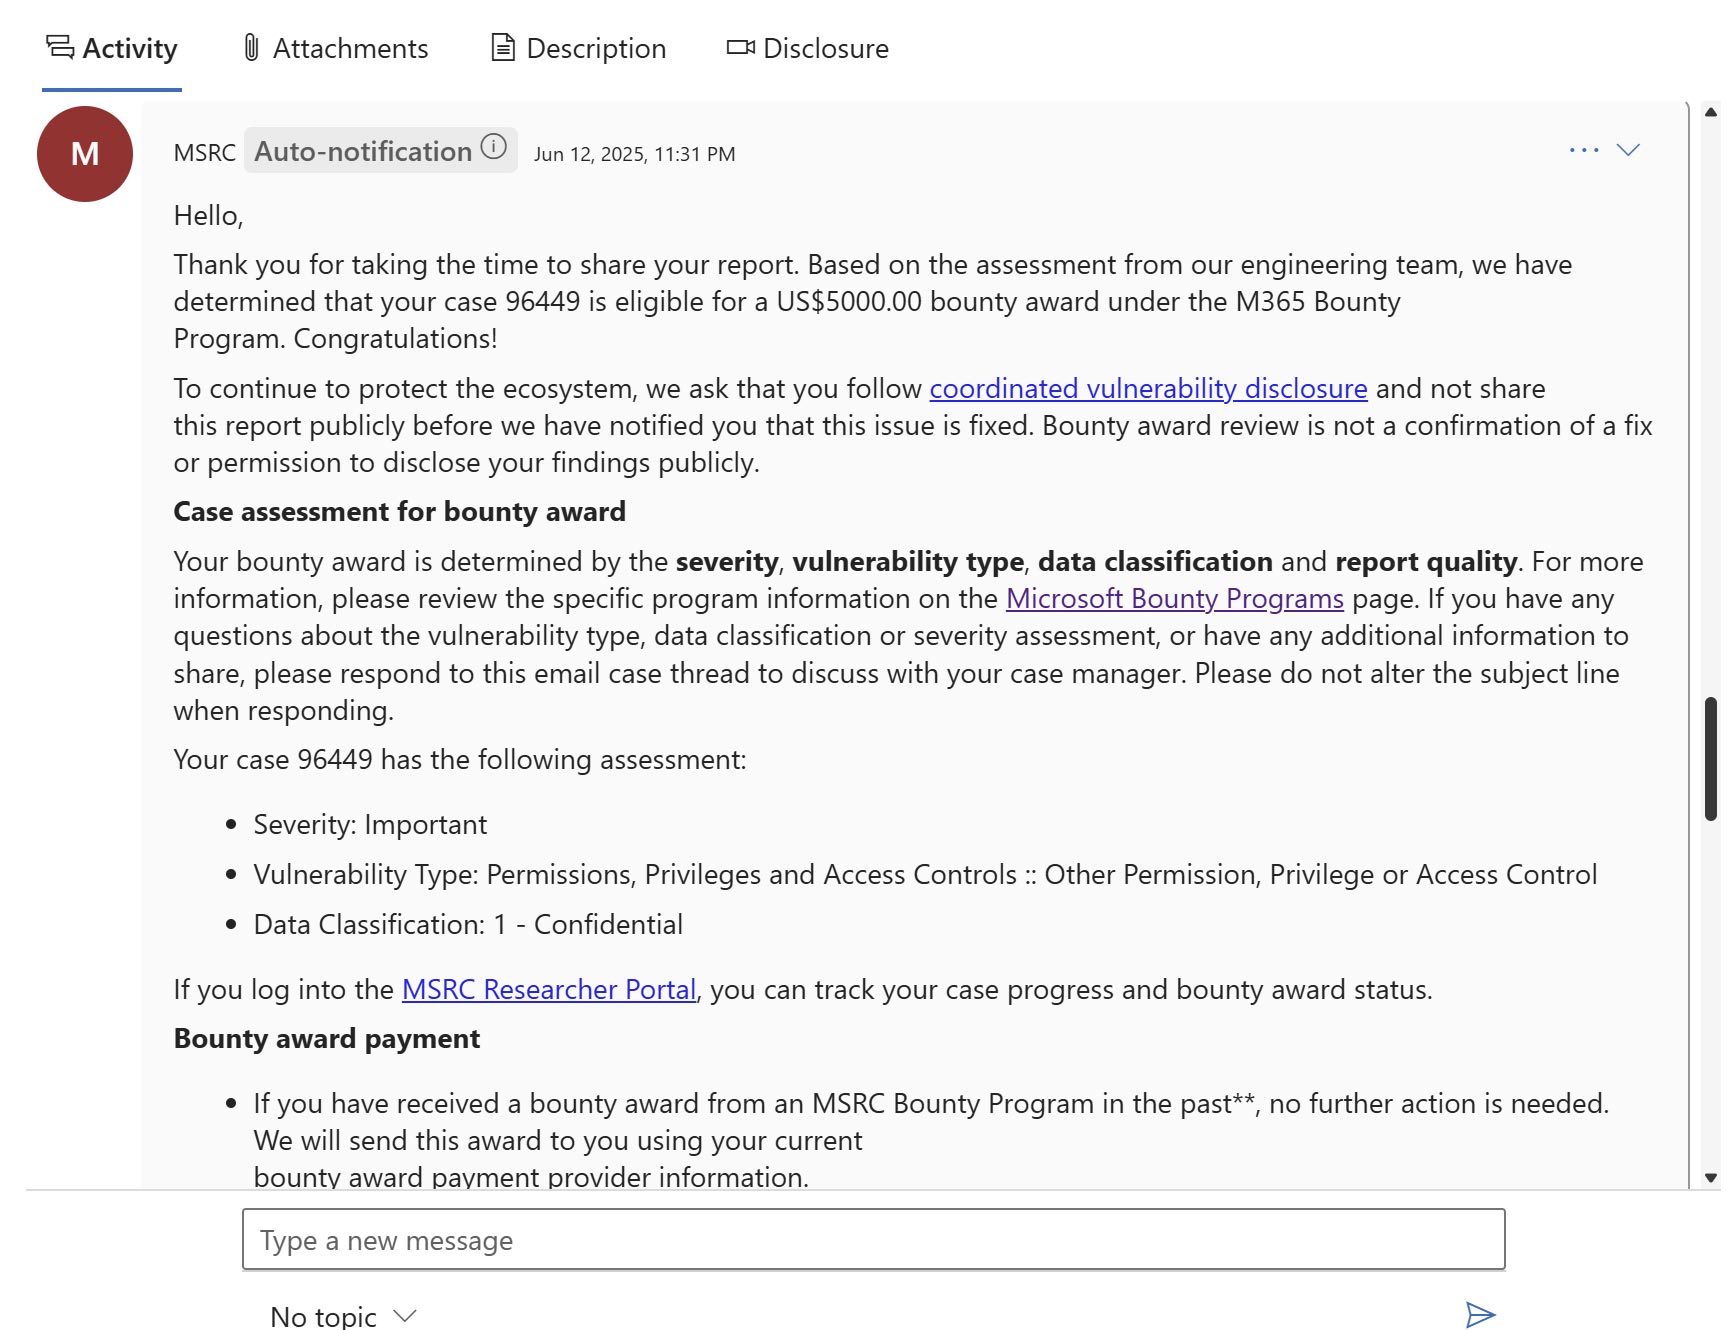Image resolution: width=1734 pixels, height=1330 pixels.
Task: Open the message more options ellipsis
Action: pyautogui.click(x=1584, y=150)
